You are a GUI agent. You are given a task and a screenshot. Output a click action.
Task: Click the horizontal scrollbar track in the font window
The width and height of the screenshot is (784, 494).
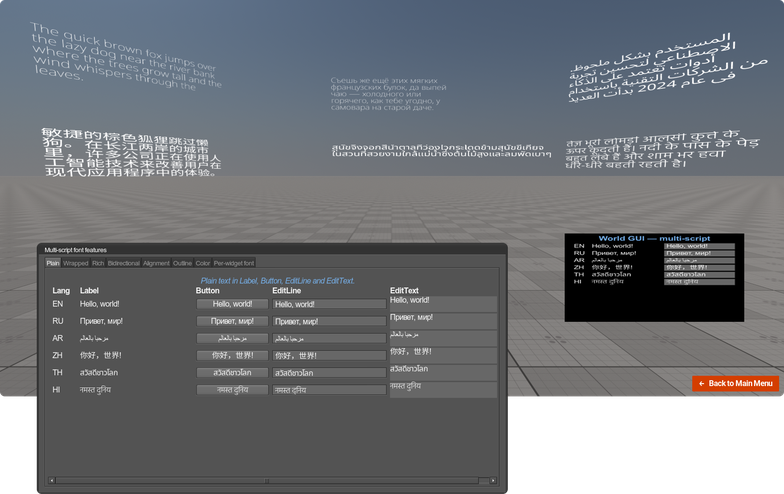(272, 480)
